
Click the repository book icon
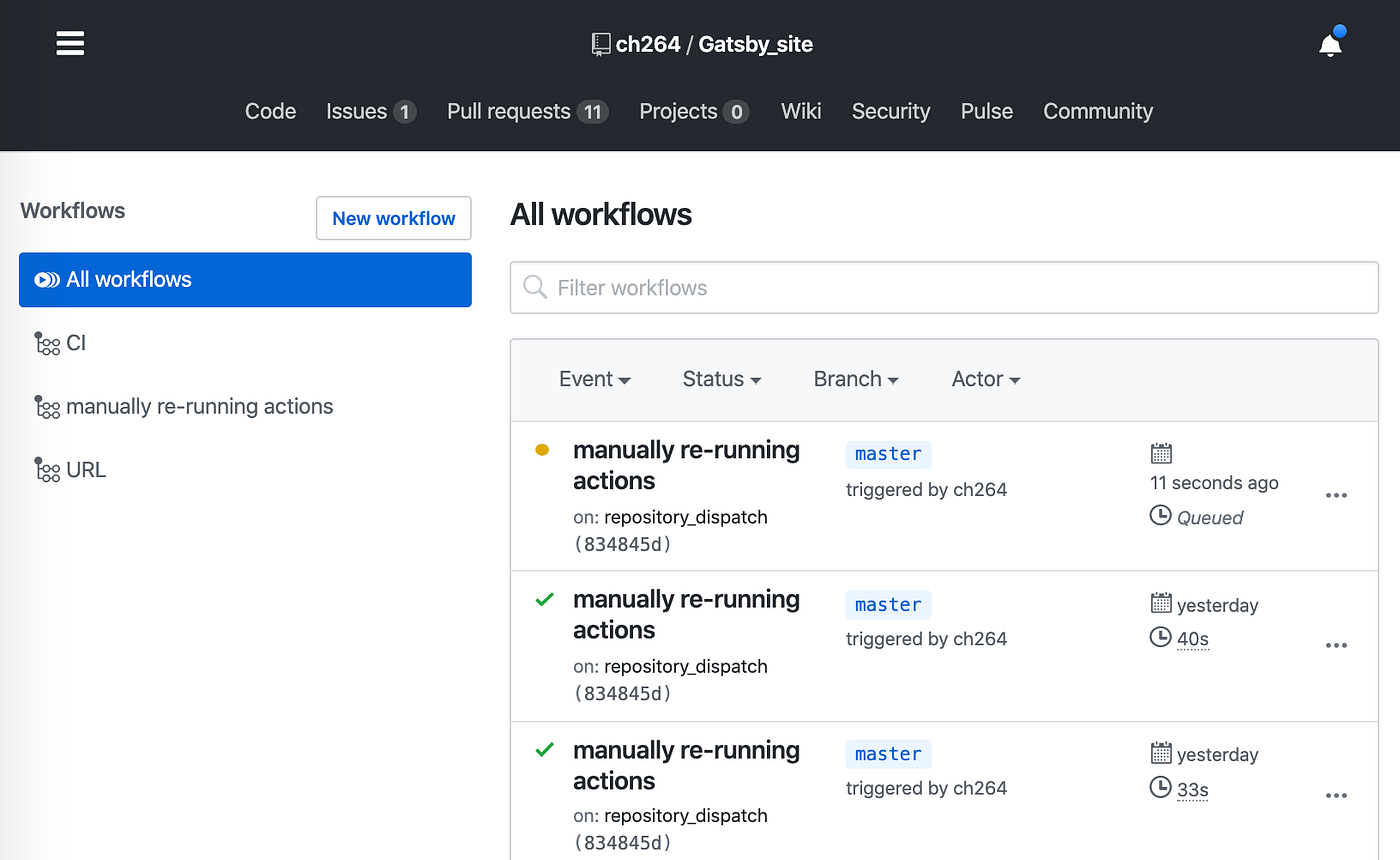600,44
